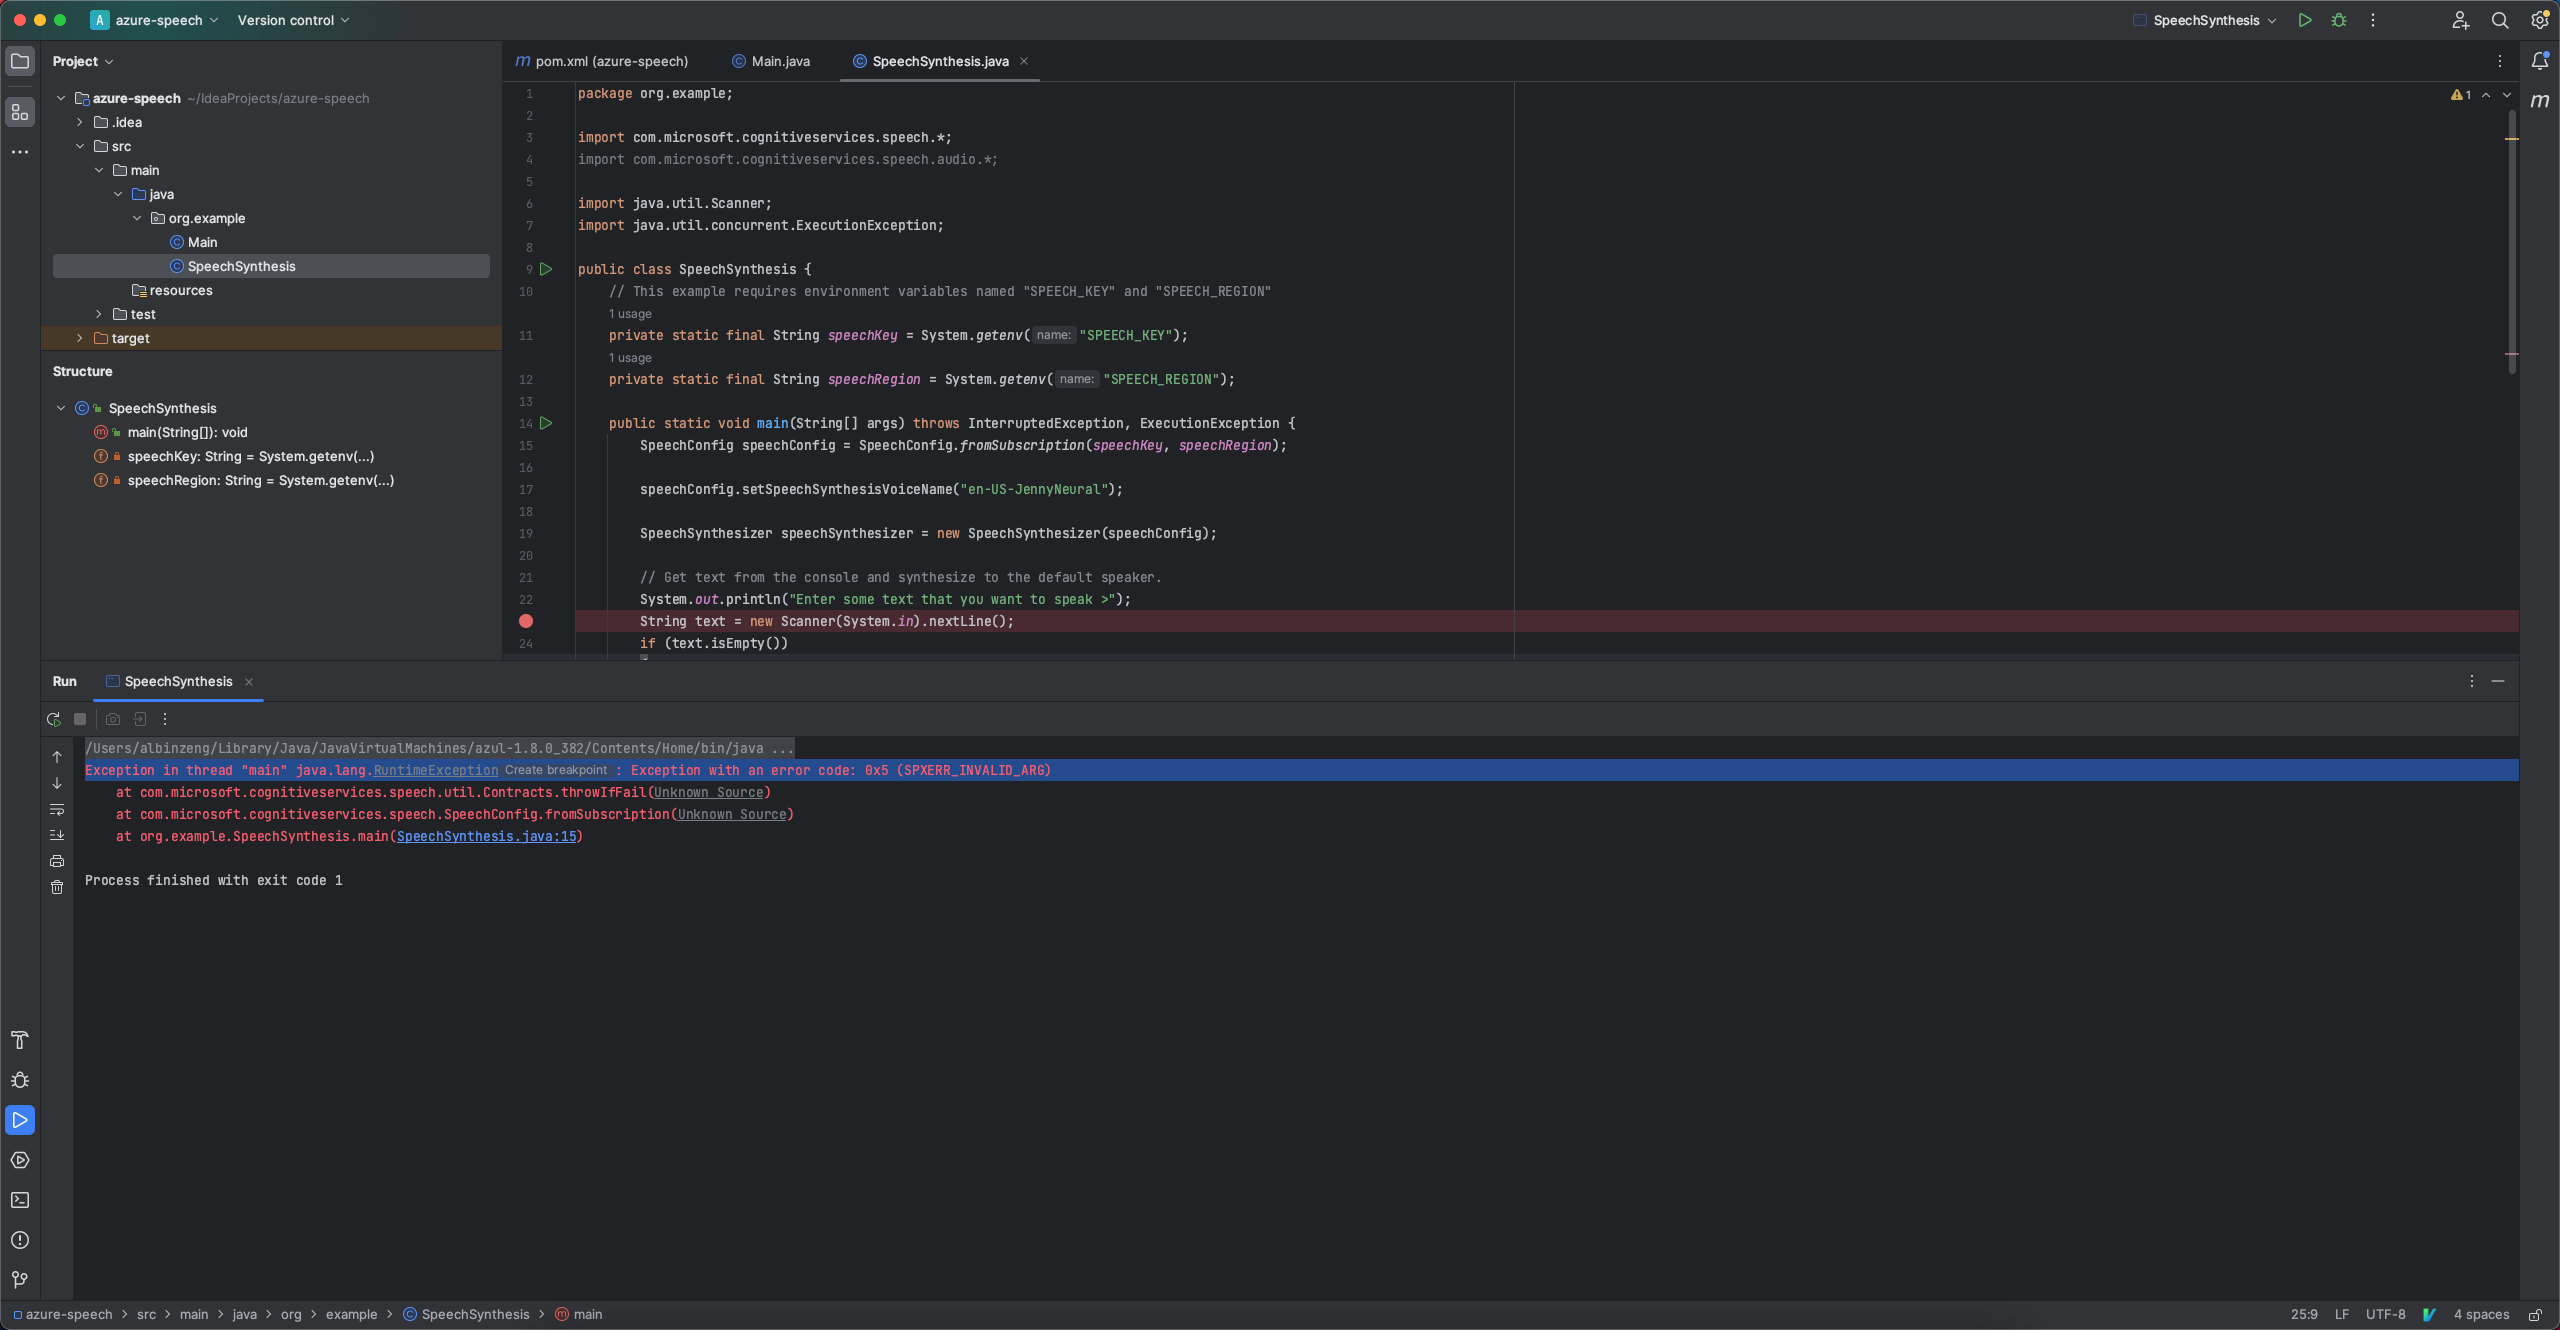Switch to the Main.java tab
The image size is (2560, 1330).
coord(779,61)
